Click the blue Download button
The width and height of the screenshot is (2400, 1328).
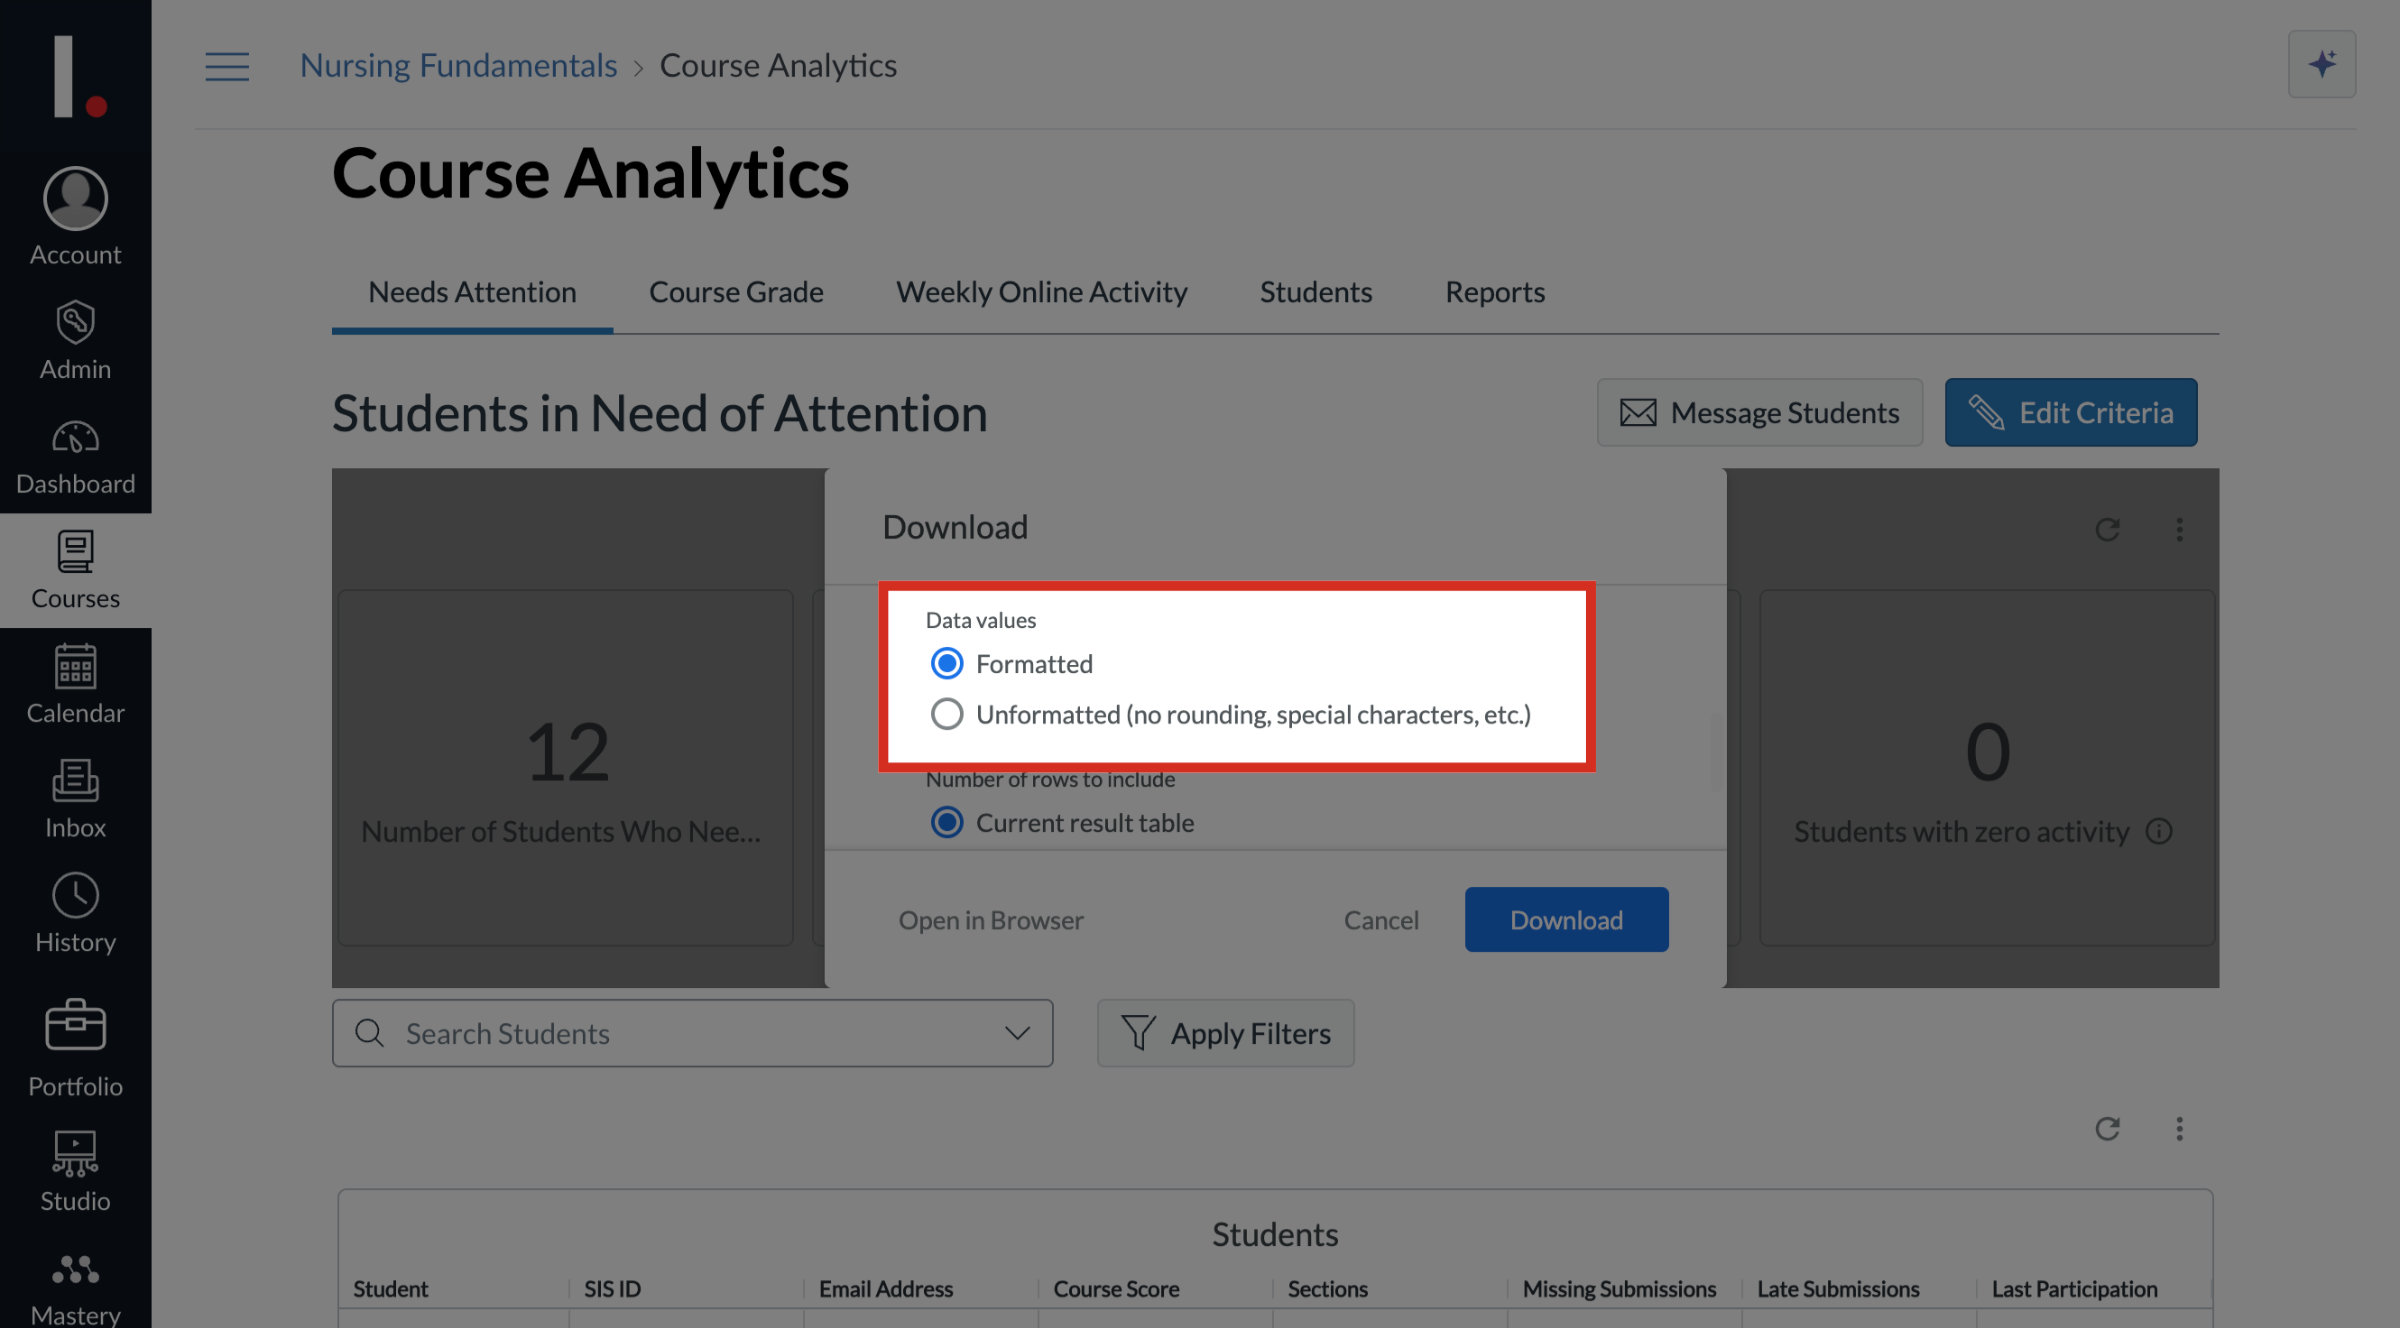[1566, 919]
